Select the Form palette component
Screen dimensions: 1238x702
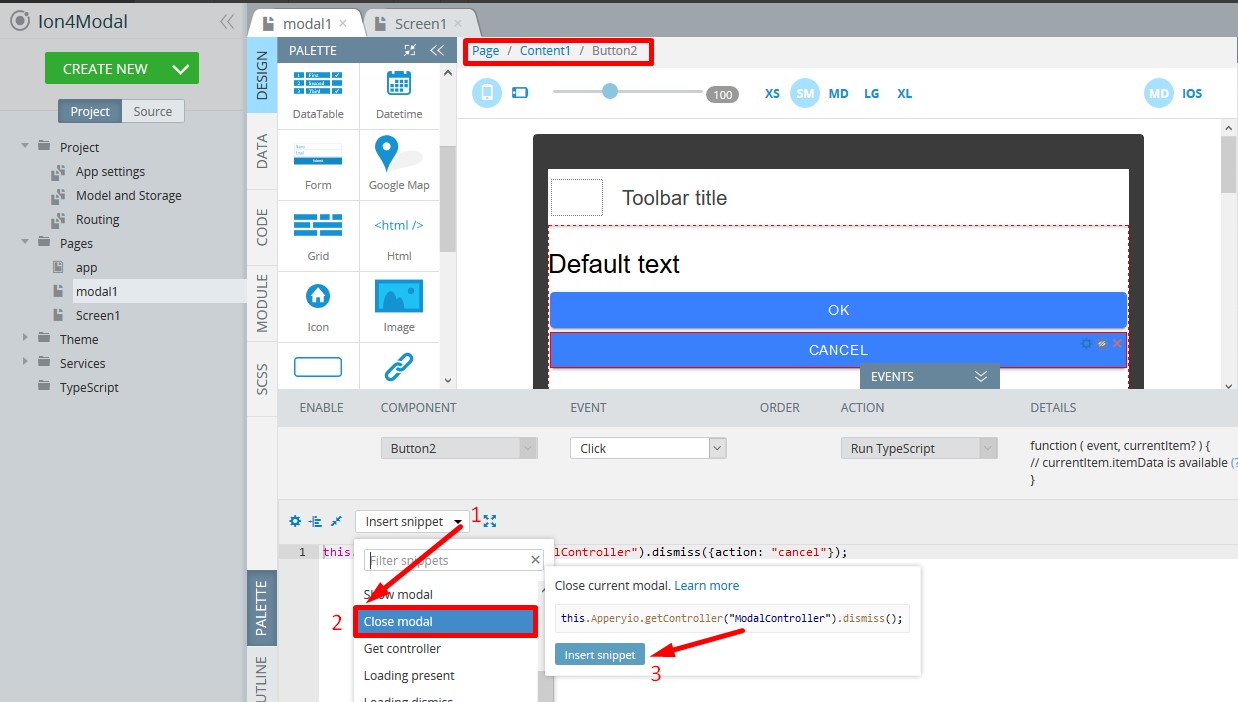point(318,165)
